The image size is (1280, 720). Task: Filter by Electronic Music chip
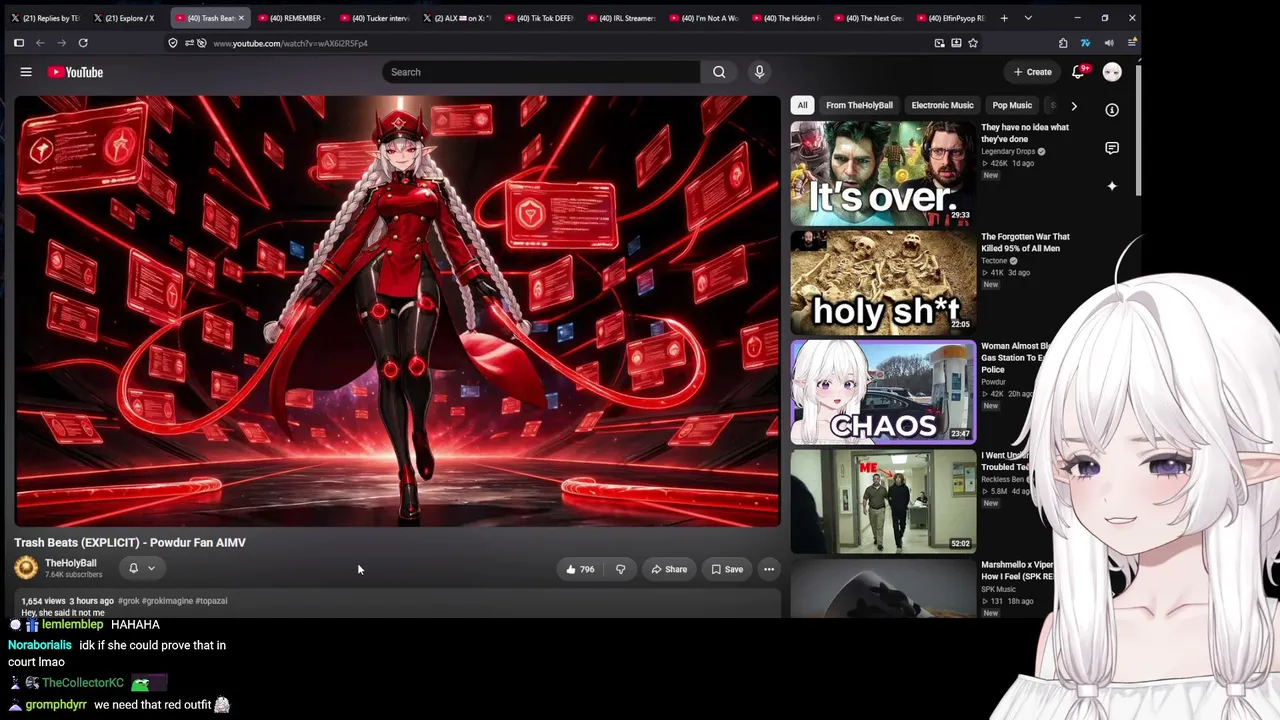coord(942,105)
